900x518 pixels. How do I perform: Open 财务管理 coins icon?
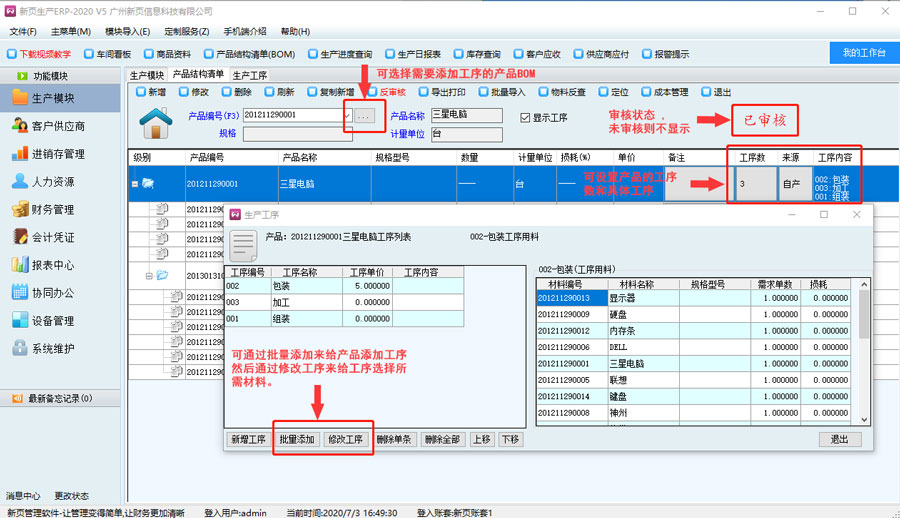(20, 209)
